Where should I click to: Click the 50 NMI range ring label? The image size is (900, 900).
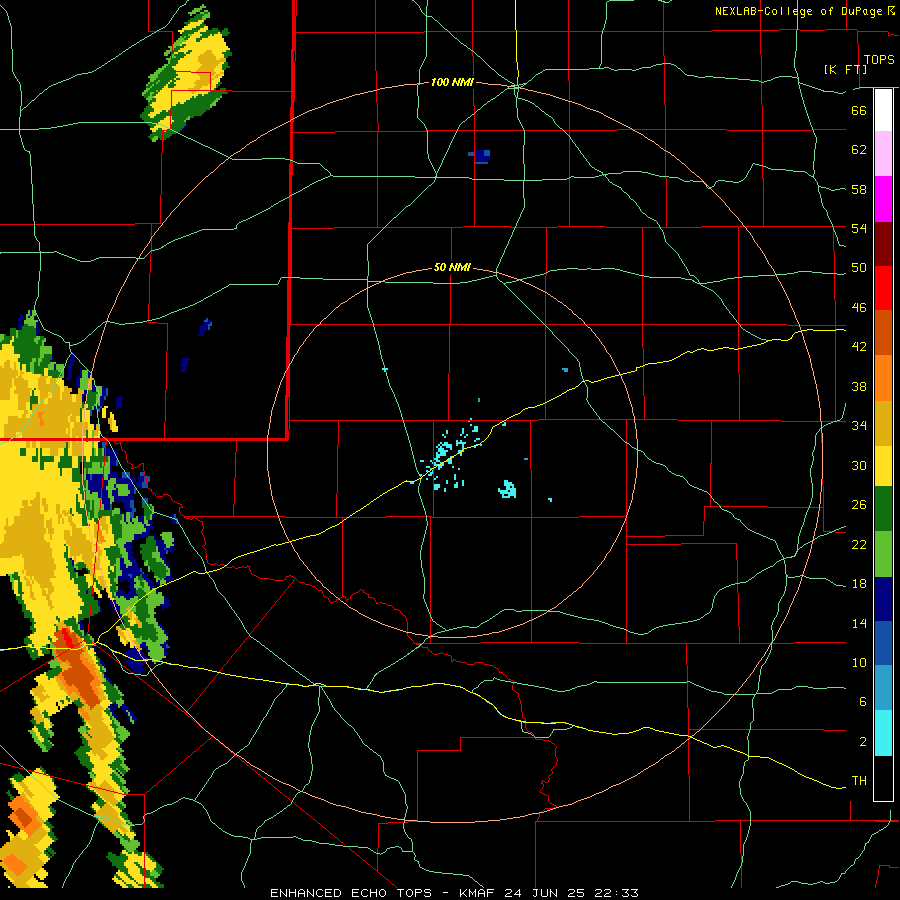(x=452, y=267)
